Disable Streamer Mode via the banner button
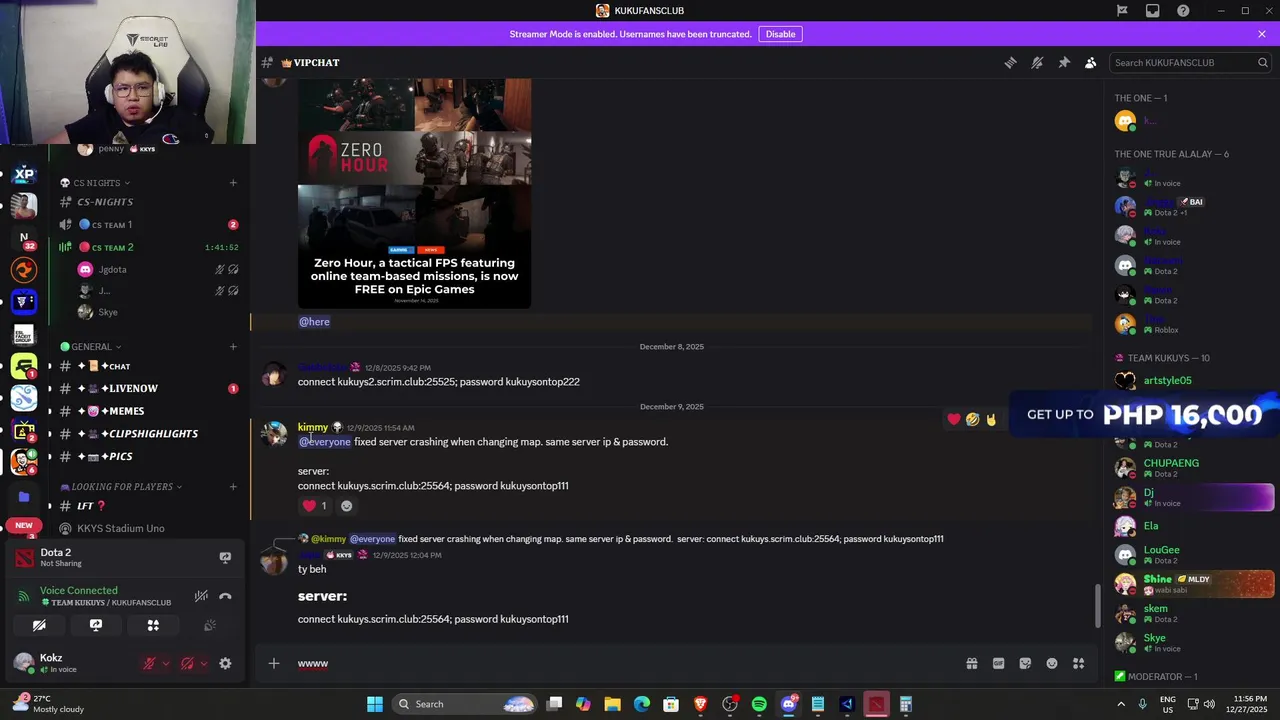 click(x=780, y=34)
